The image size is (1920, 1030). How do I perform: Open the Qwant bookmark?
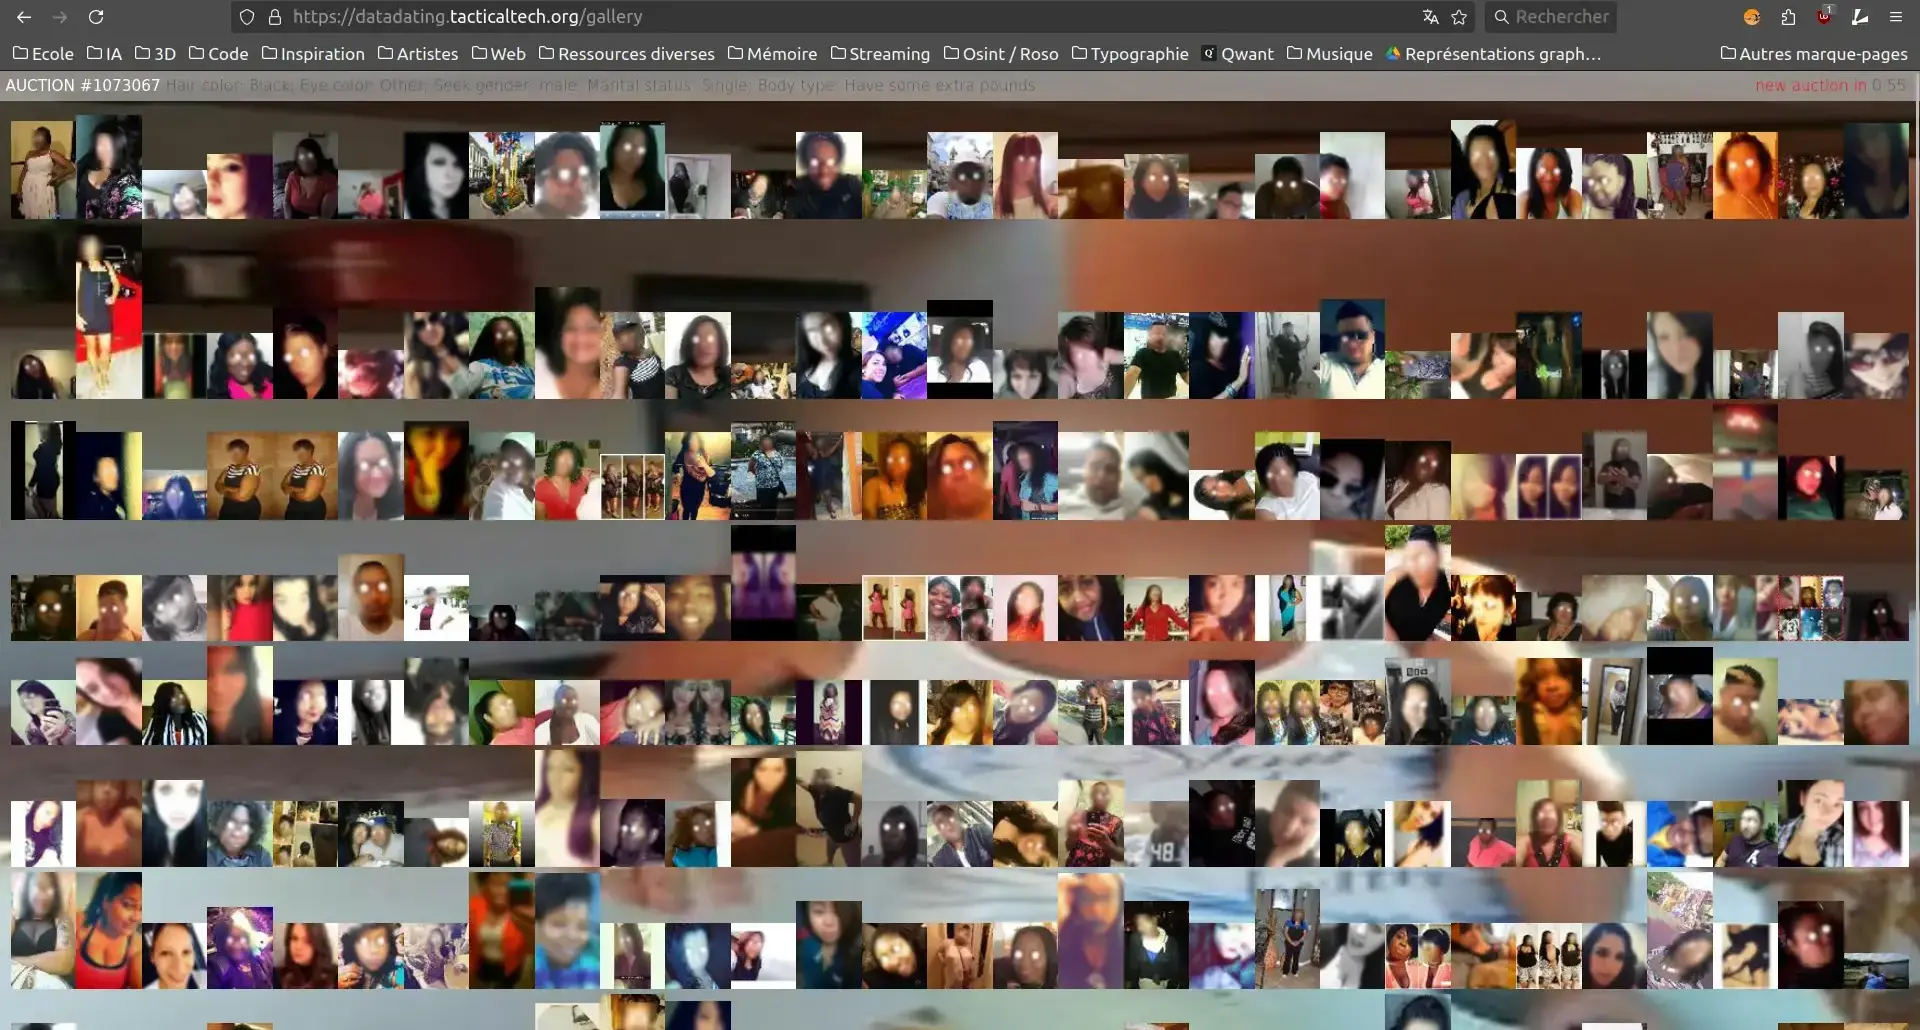point(1238,54)
